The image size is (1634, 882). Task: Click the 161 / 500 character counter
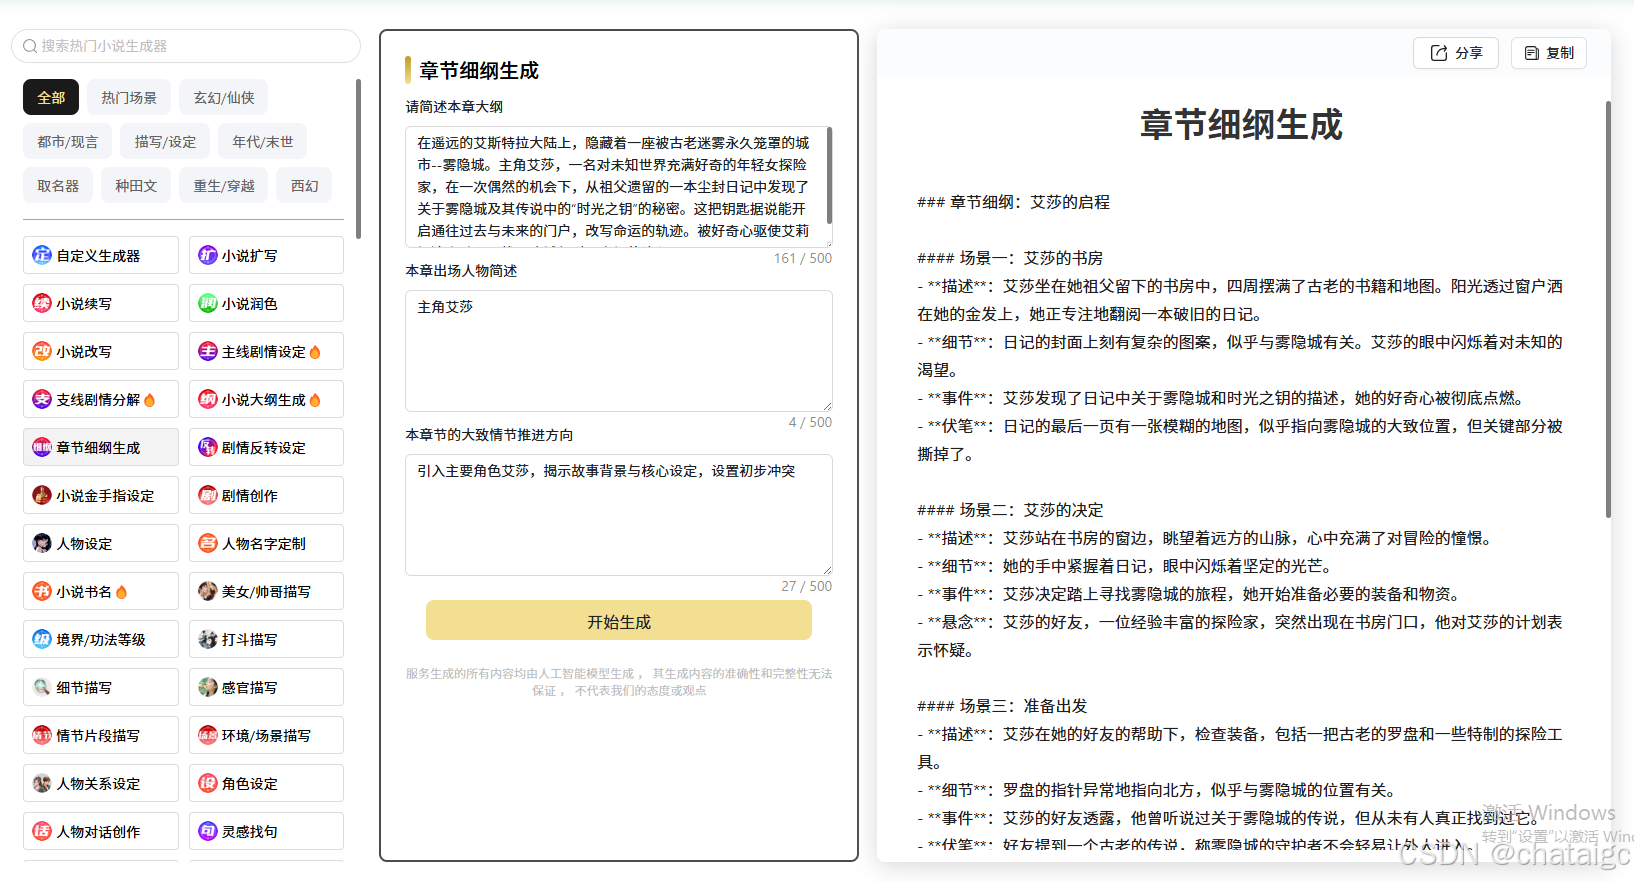point(803,258)
